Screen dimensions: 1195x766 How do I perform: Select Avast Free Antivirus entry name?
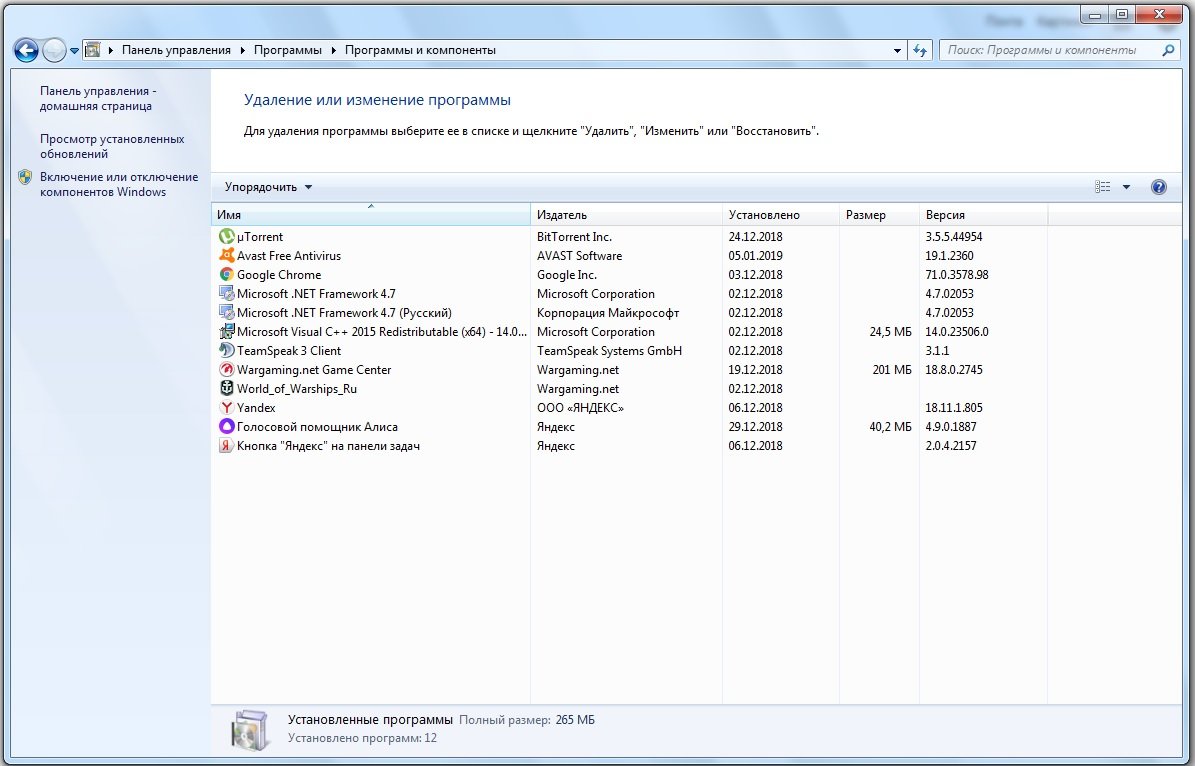(289, 256)
